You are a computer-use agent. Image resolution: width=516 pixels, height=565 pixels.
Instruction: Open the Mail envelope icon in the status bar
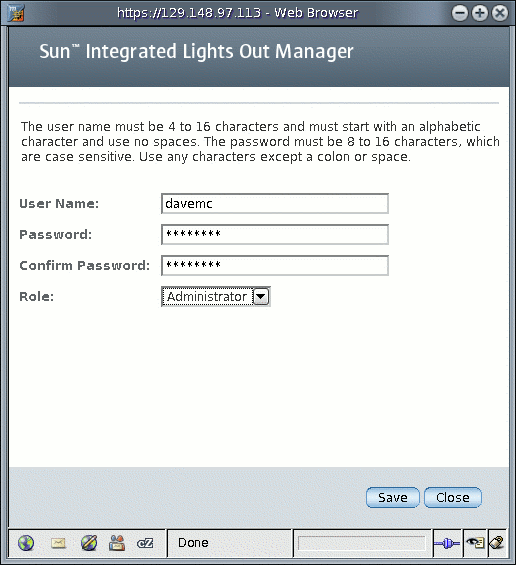click(58, 543)
